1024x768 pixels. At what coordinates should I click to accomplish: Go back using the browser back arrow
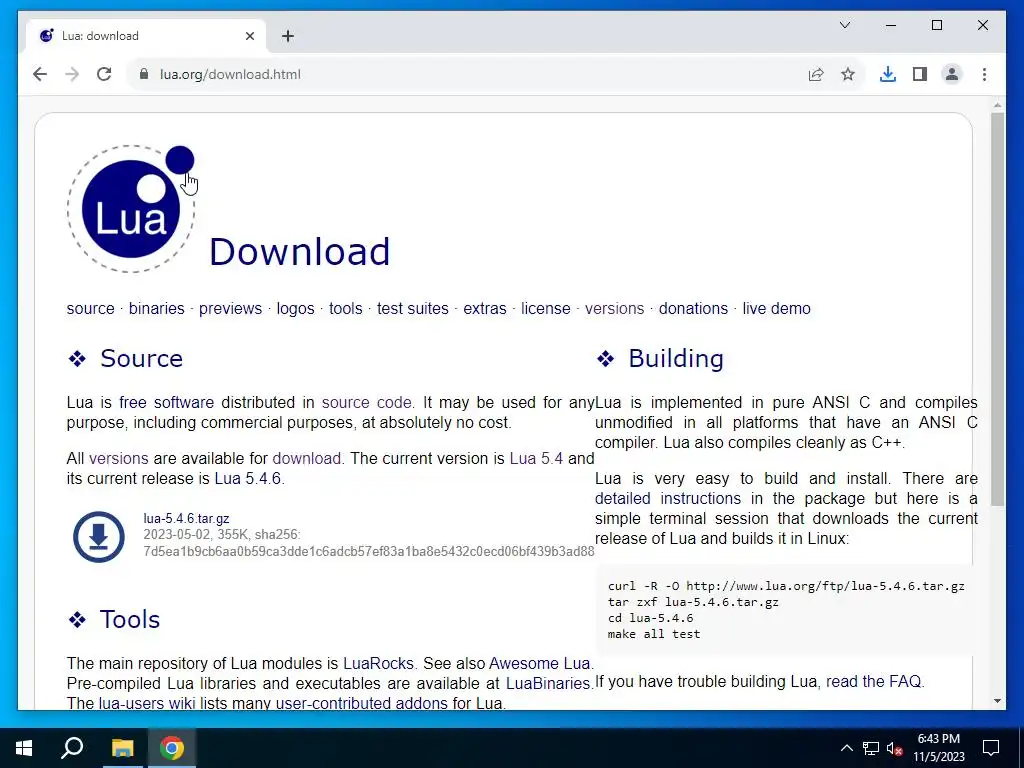click(40, 74)
